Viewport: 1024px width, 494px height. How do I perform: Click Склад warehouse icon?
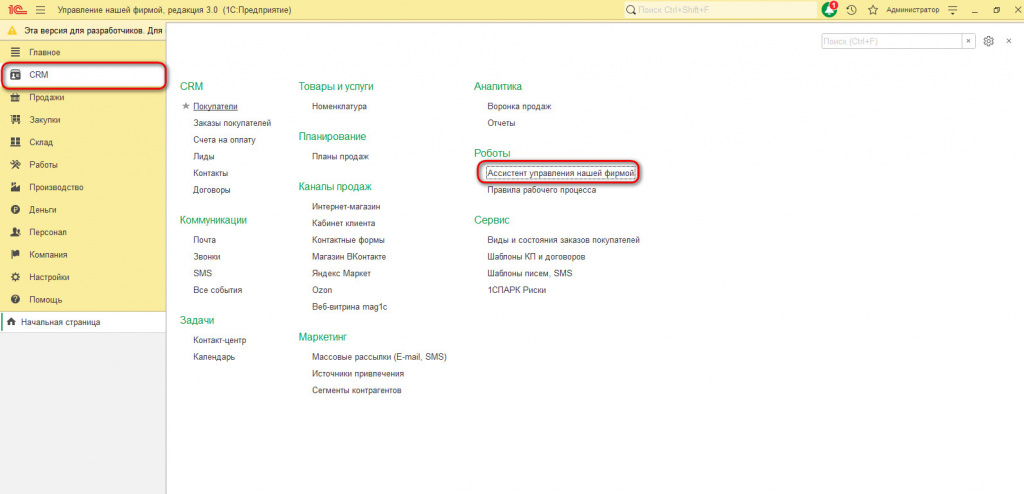16,142
